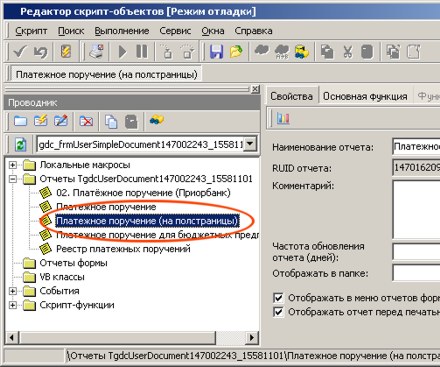This screenshot has width=440, height=367.
Task: Click the explorer delete red-cross icon
Action: [x=86, y=121]
